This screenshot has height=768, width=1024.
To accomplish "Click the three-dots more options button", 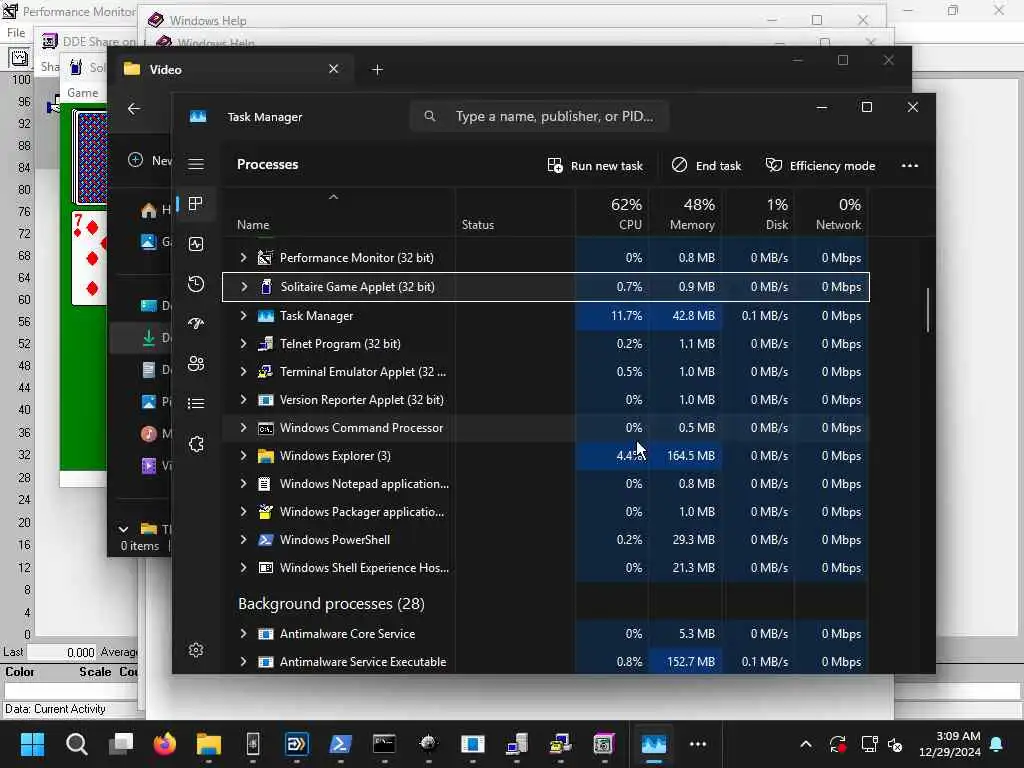I will tap(910, 166).
